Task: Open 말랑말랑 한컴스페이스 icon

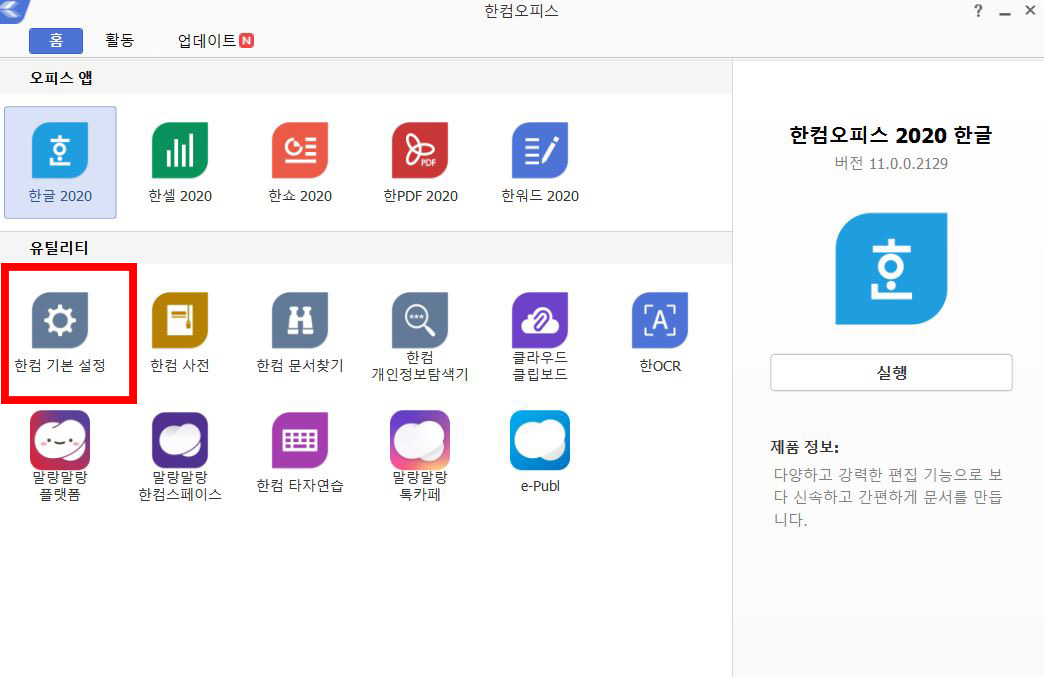Action: [180, 440]
